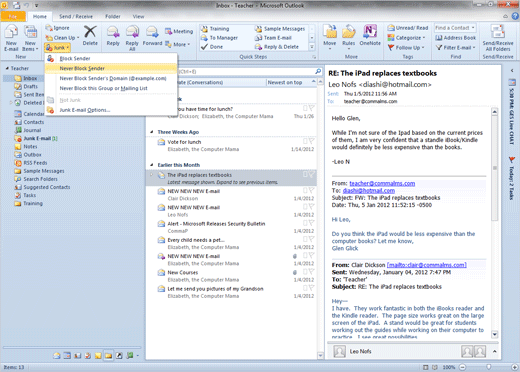Open the Follow Up dropdown
Screen dimensions: 520x372
tap(406, 48)
